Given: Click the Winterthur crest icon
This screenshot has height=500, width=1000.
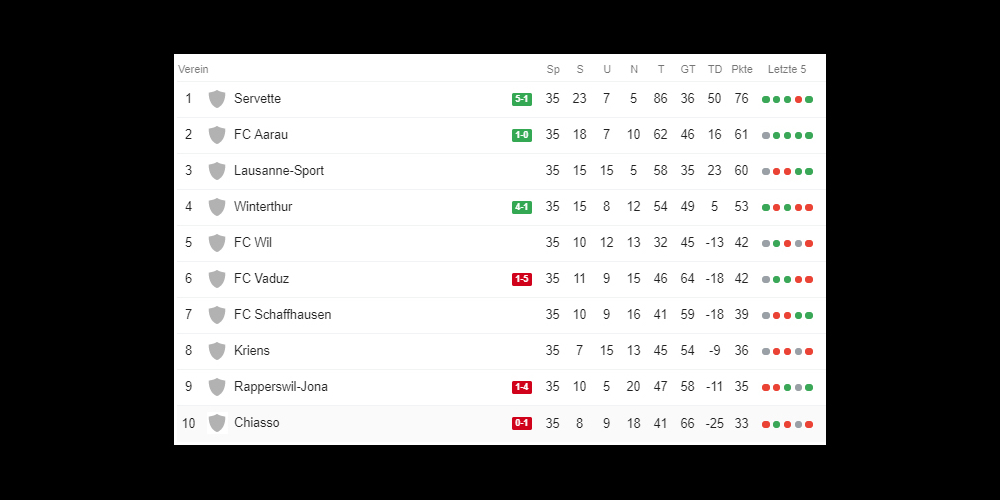Looking at the screenshot, I should pos(217,207).
